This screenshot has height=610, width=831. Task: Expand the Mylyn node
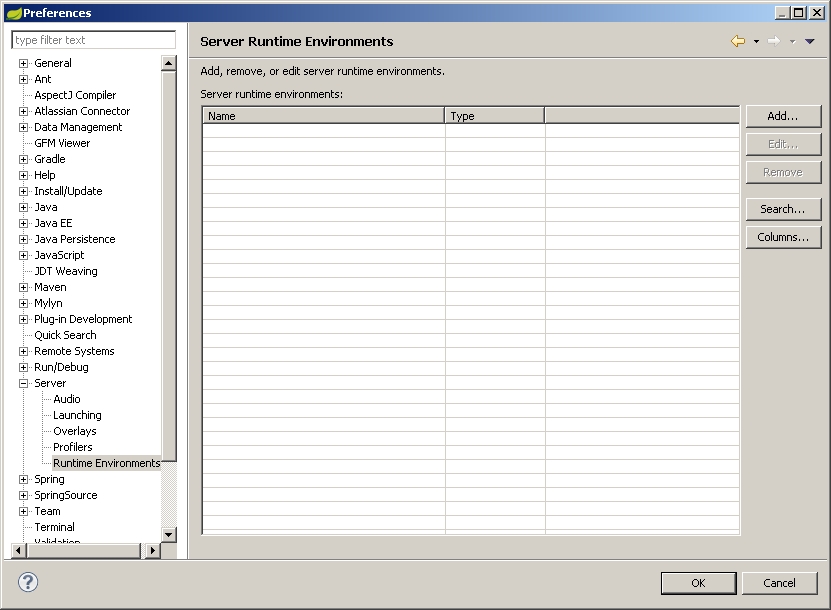tap(23, 303)
